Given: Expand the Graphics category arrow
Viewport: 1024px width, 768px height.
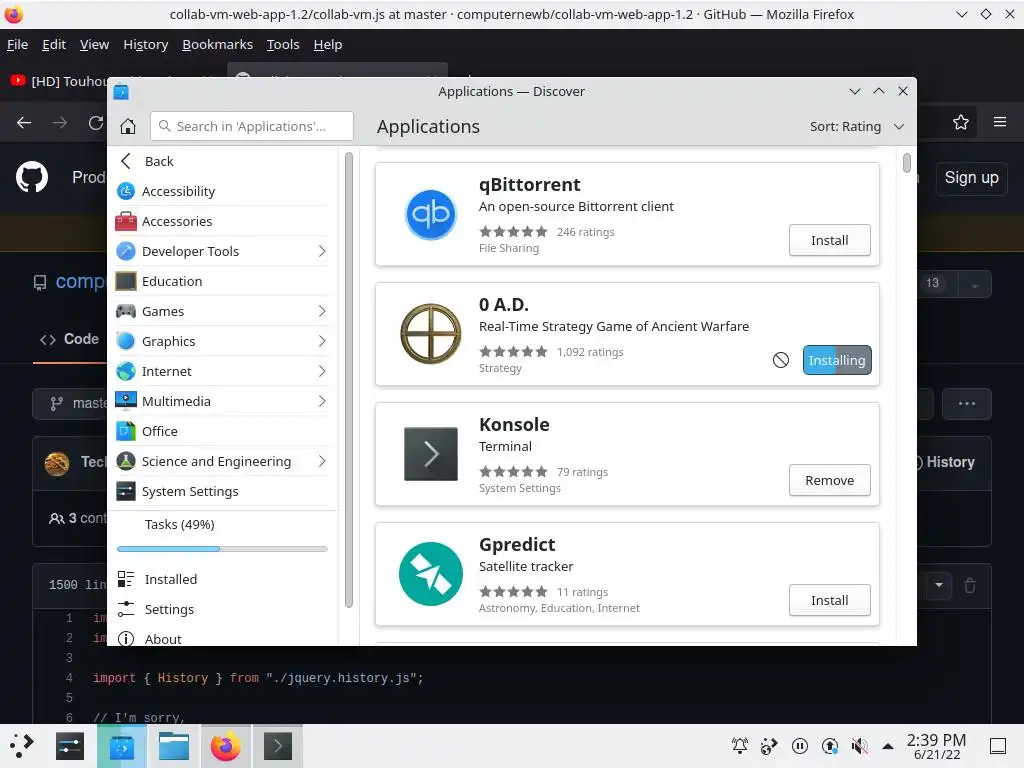Looking at the screenshot, I should tap(322, 341).
